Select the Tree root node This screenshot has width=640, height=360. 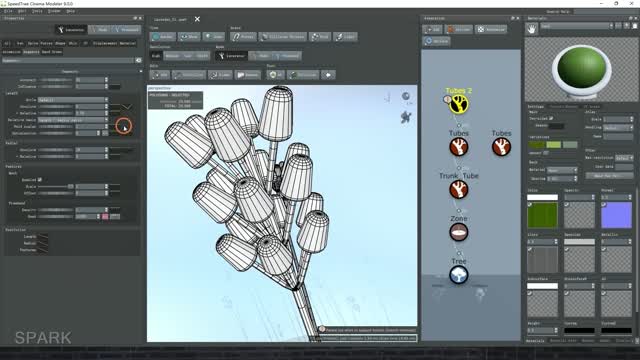(x=458, y=275)
